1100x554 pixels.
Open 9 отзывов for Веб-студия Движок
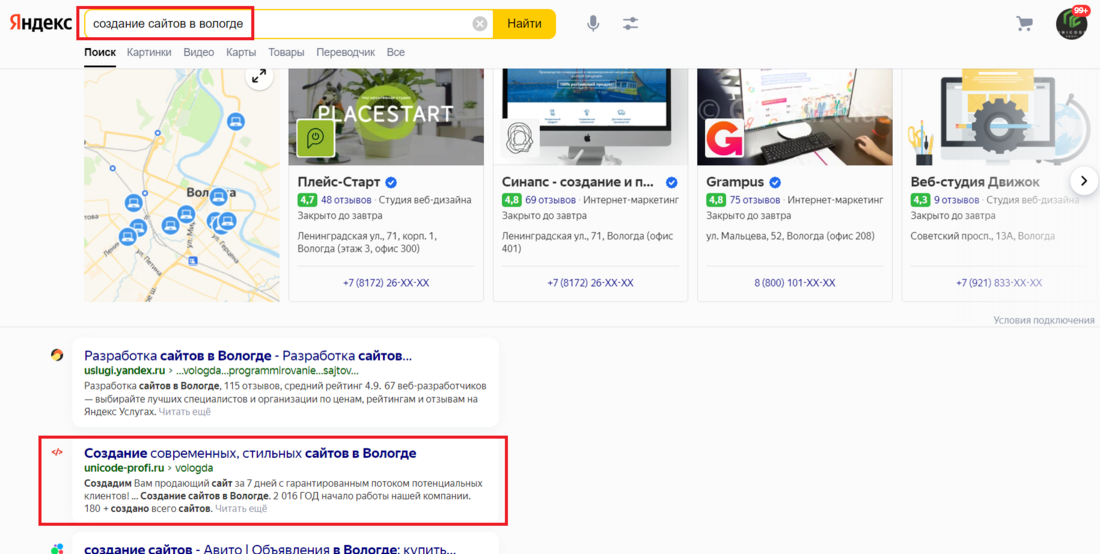point(956,201)
